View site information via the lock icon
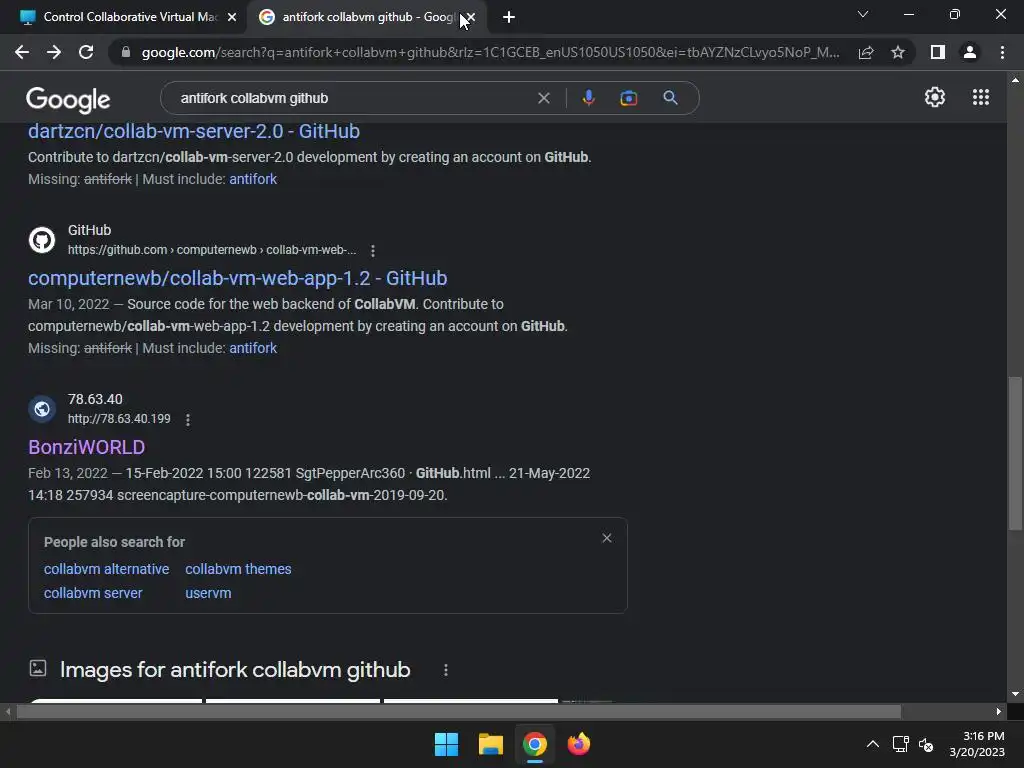 coord(126,52)
